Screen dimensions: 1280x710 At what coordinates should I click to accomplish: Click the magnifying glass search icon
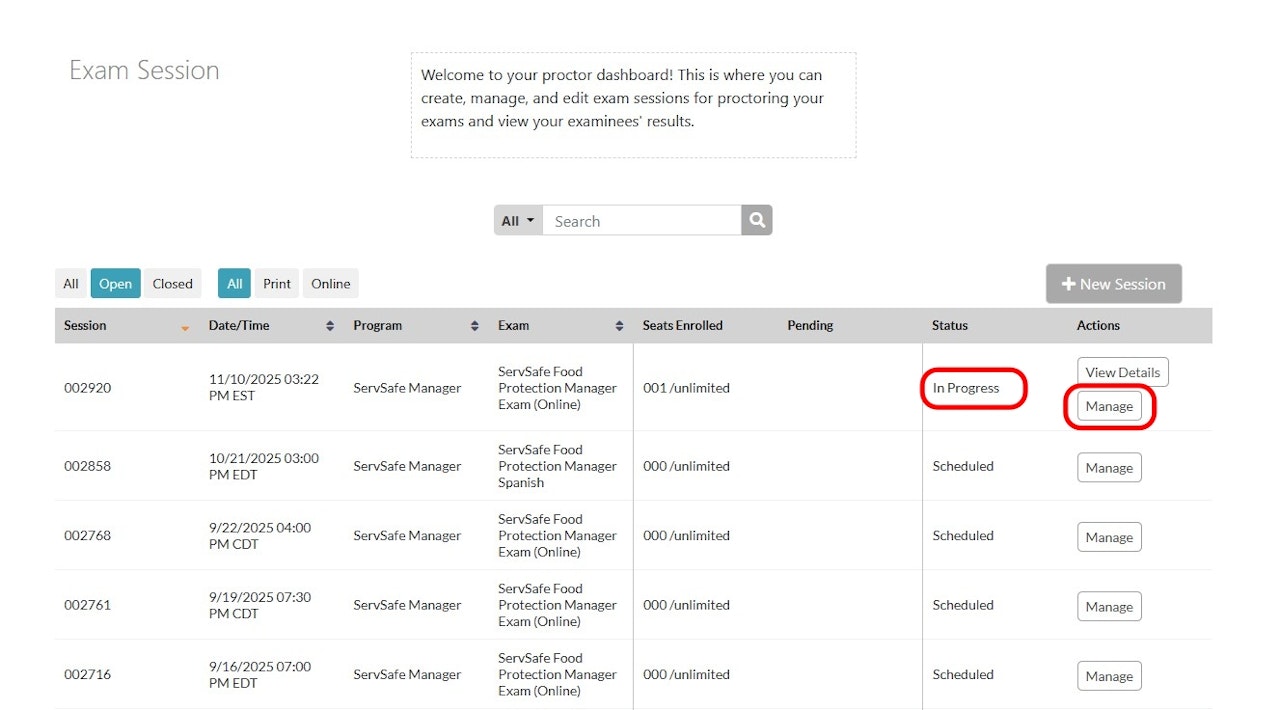[757, 221]
